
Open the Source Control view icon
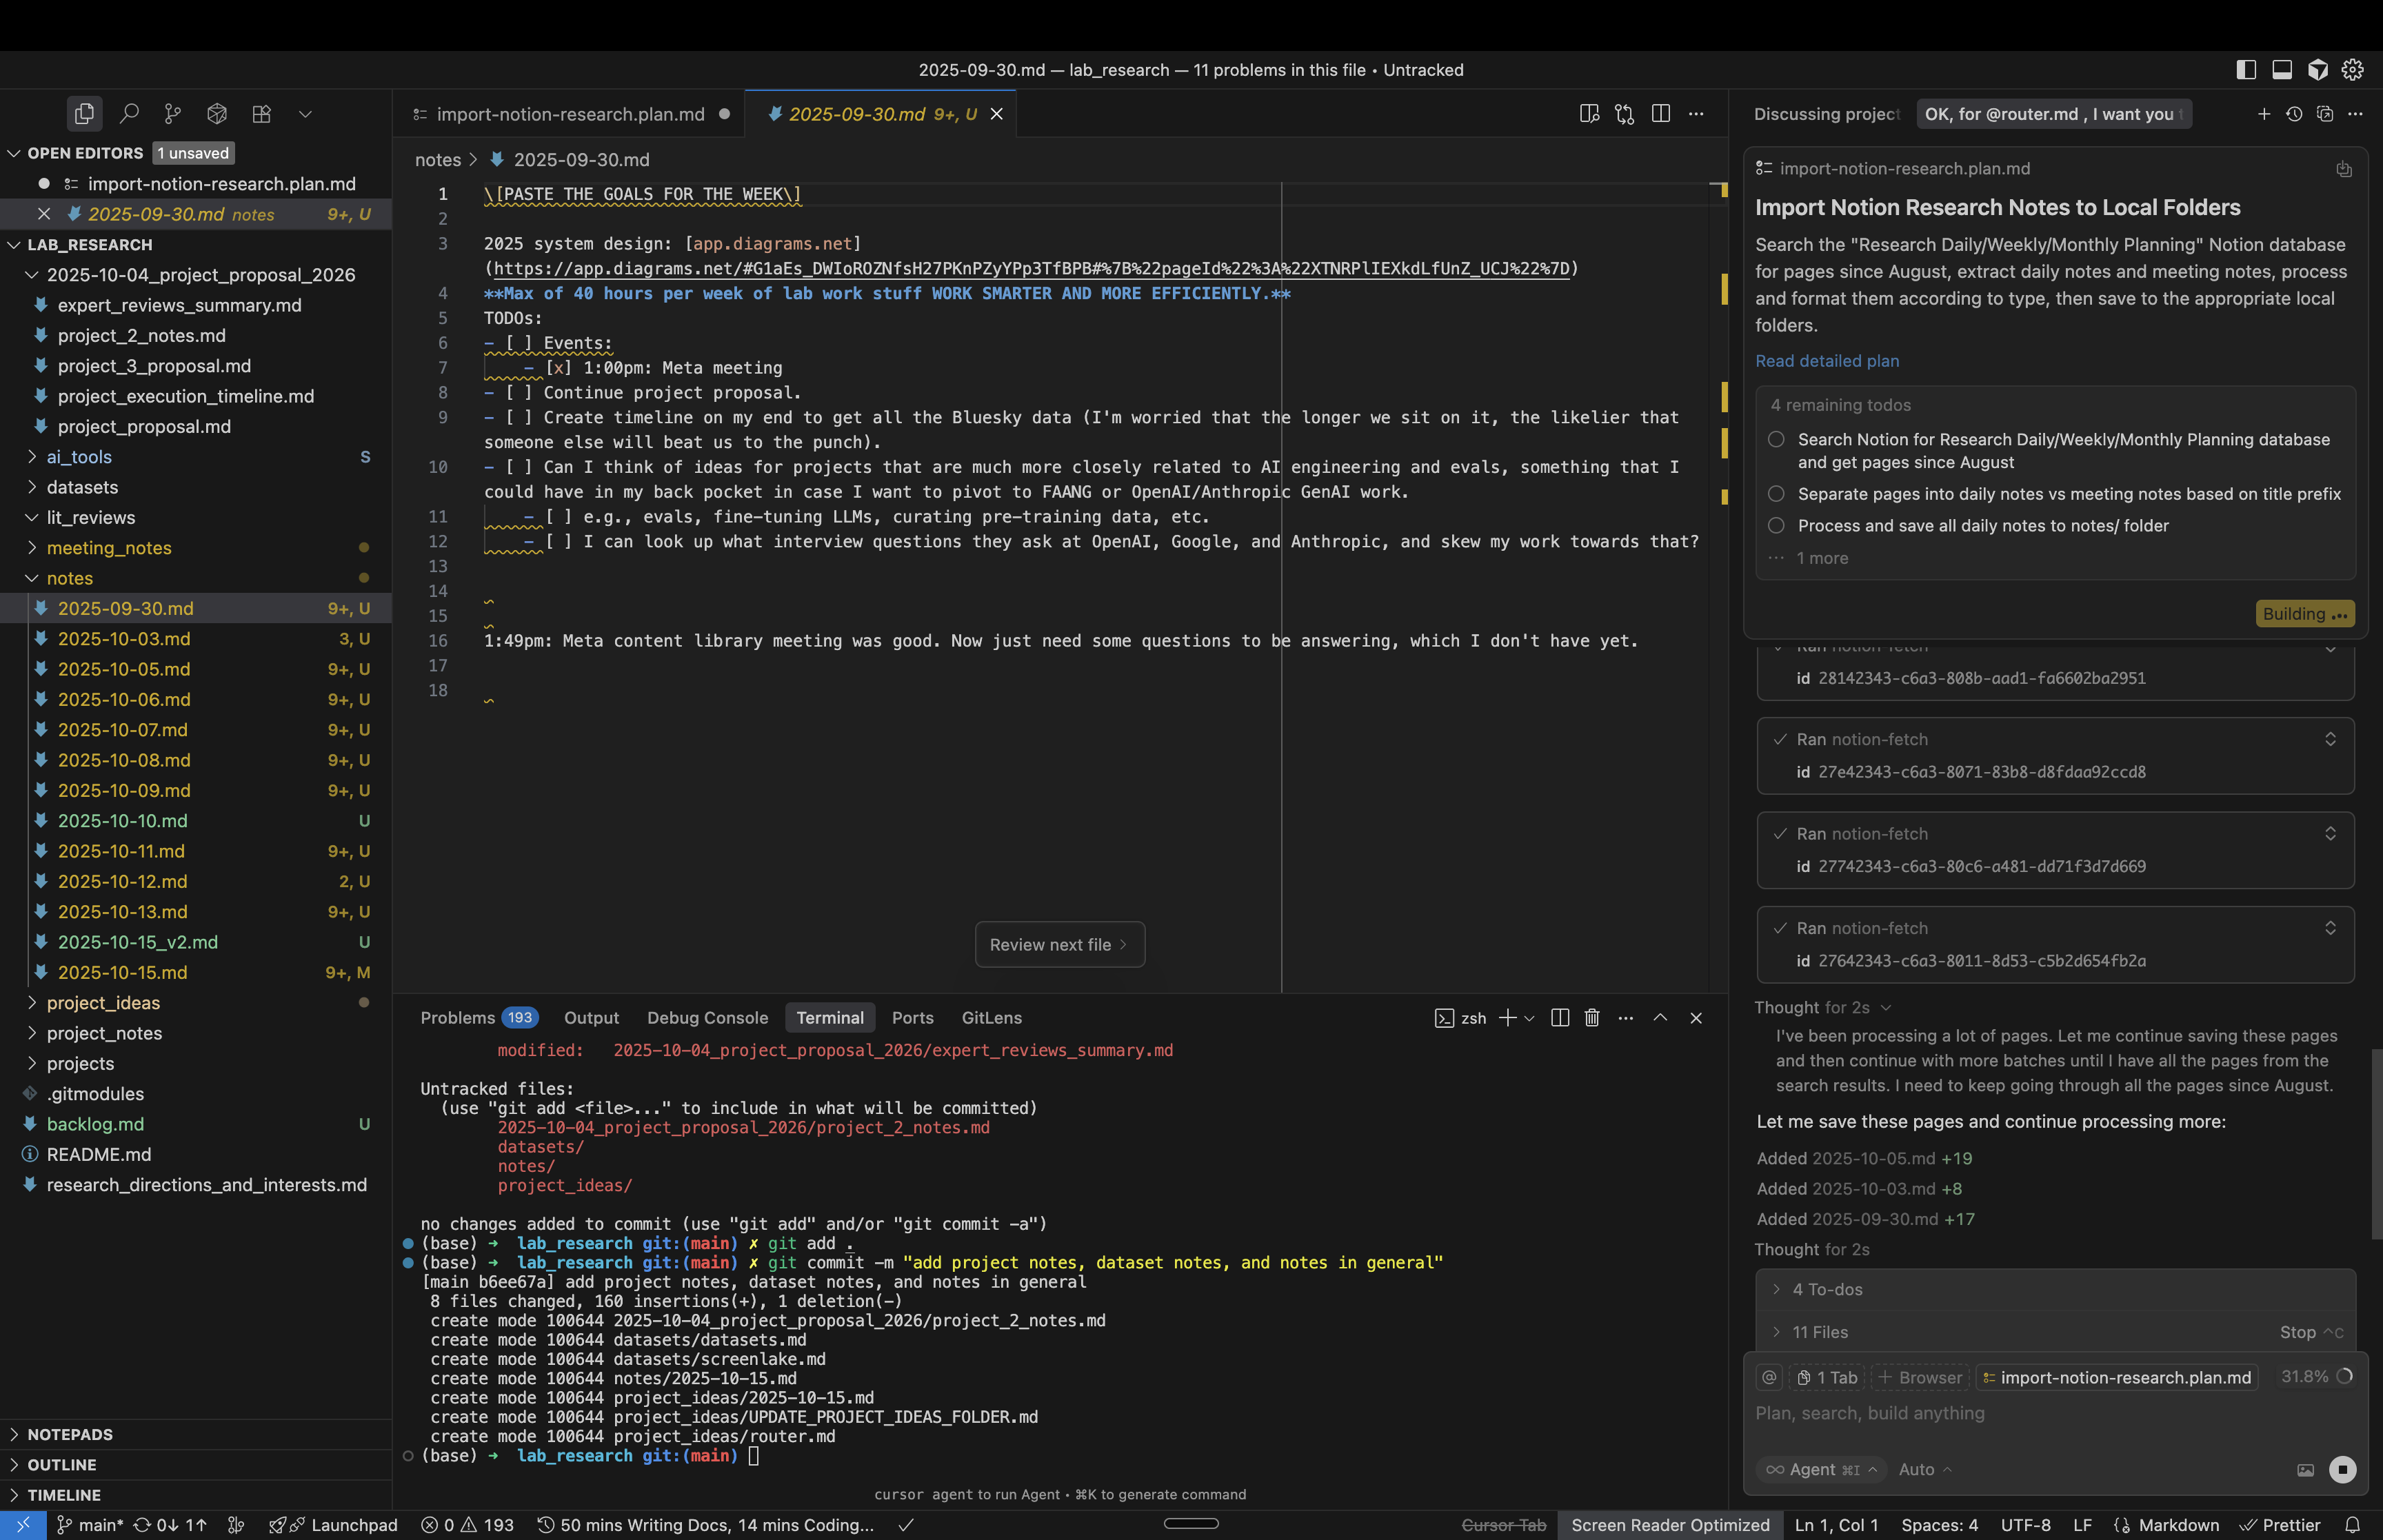pos(173,114)
